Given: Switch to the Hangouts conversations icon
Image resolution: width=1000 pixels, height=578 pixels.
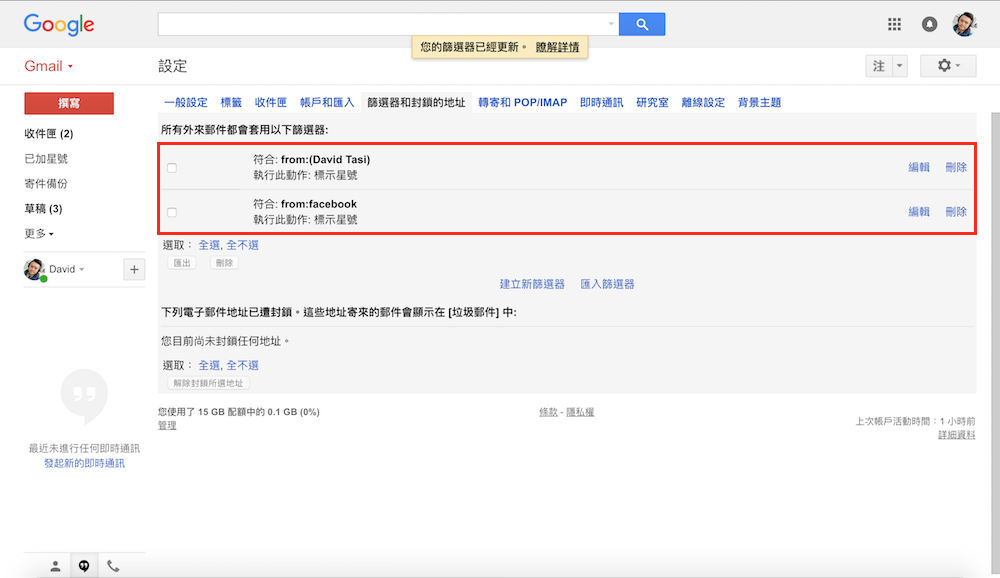Looking at the screenshot, I should pos(84,566).
